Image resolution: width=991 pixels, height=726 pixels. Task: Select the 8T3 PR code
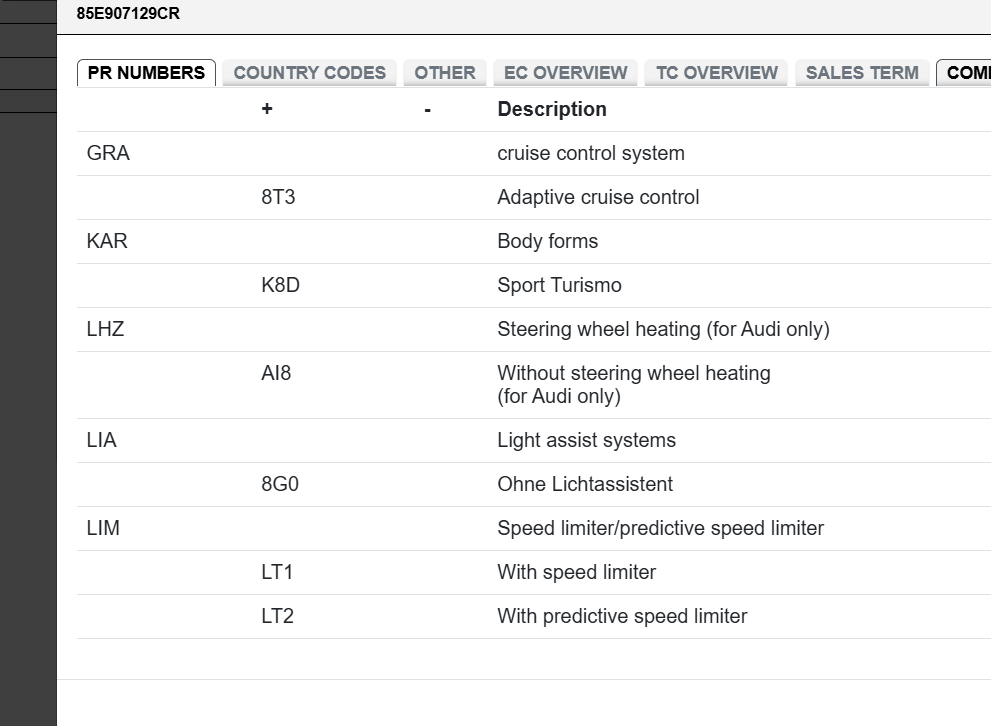278,197
